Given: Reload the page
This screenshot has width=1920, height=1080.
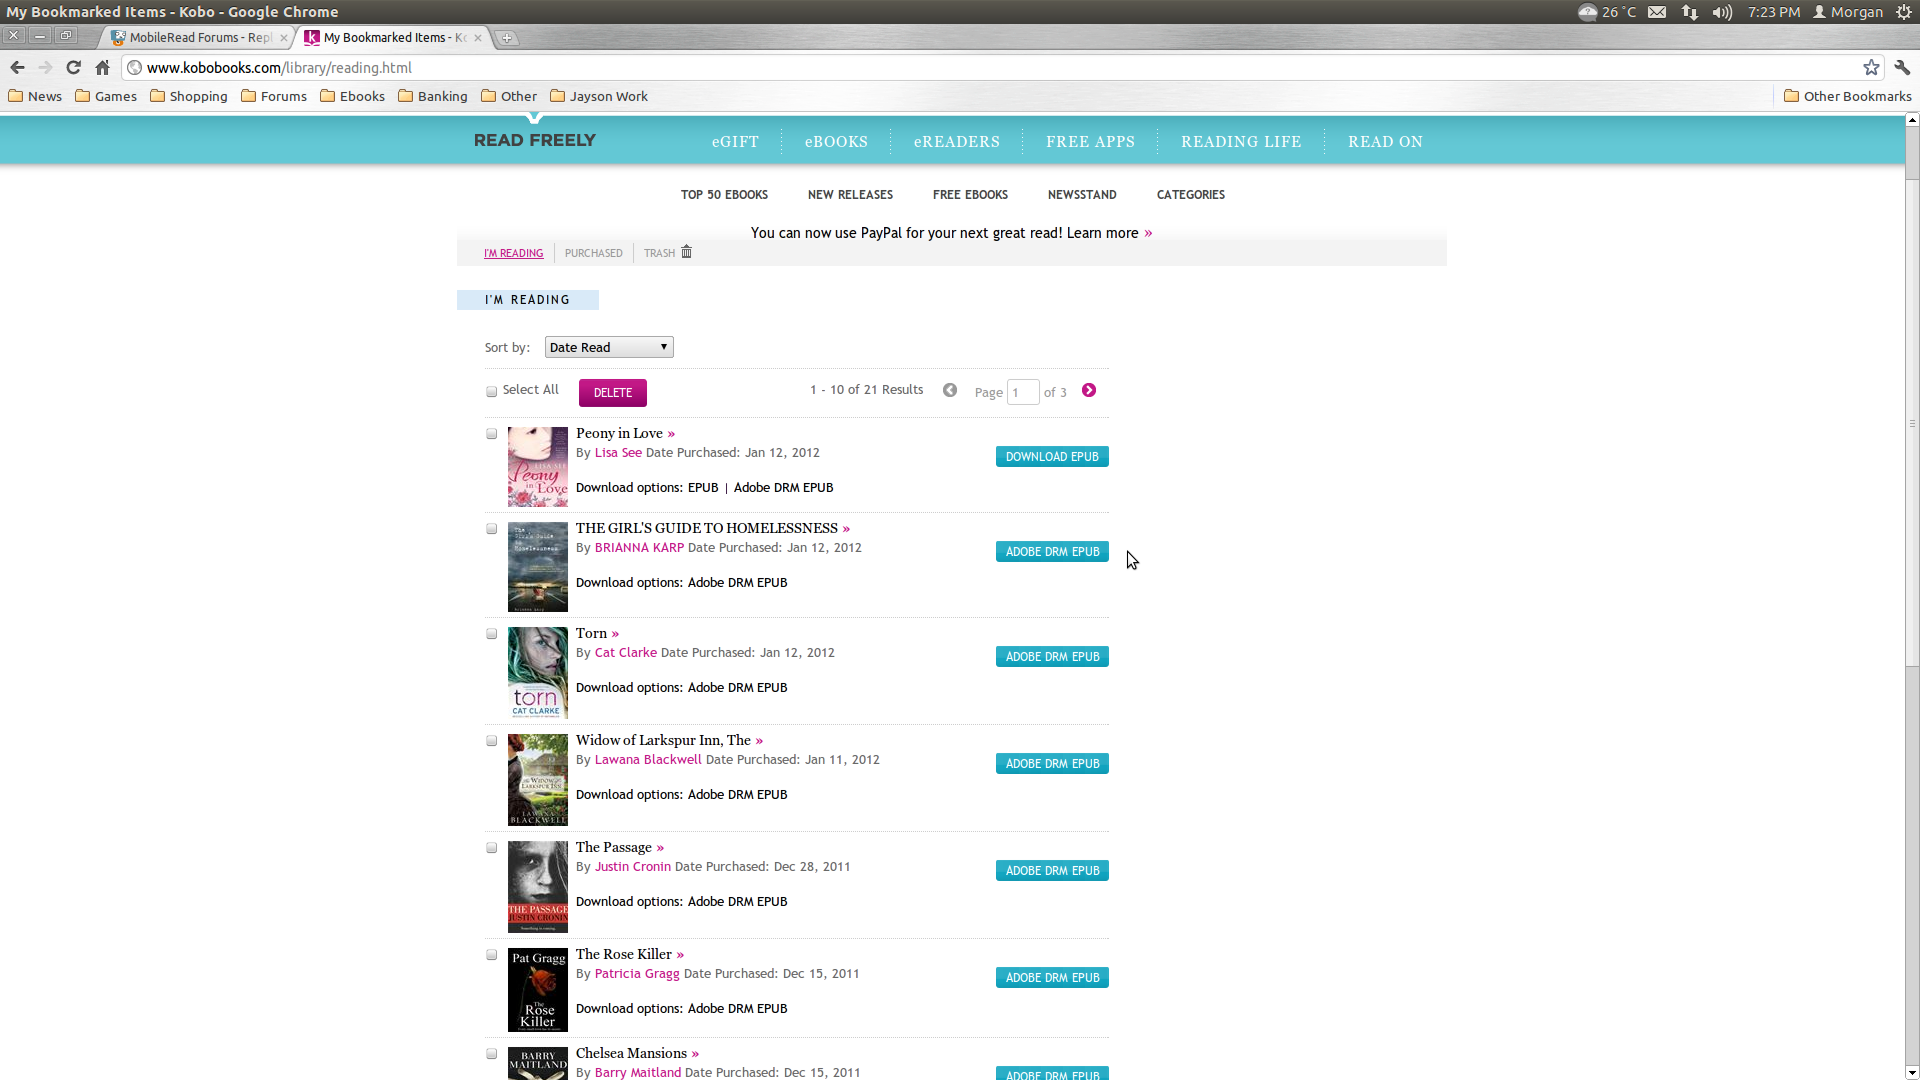Looking at the screenshot, I should pyautogui.click(x=73, y=68).
